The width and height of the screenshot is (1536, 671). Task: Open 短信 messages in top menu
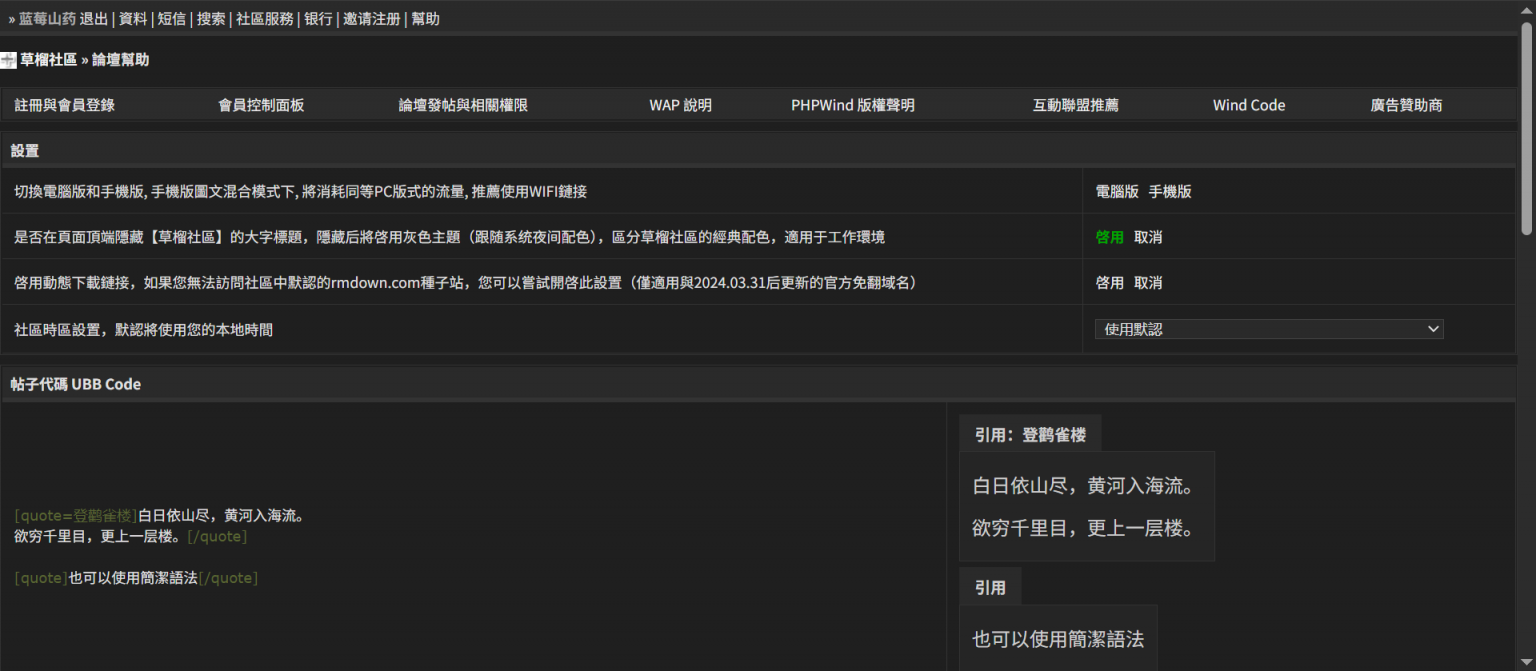tap(171, 19)
